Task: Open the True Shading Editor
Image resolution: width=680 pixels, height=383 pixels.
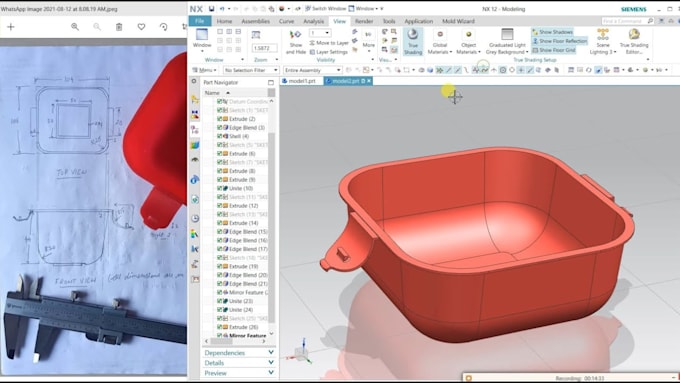Action: pyautogui.click(x=634, y=42)
